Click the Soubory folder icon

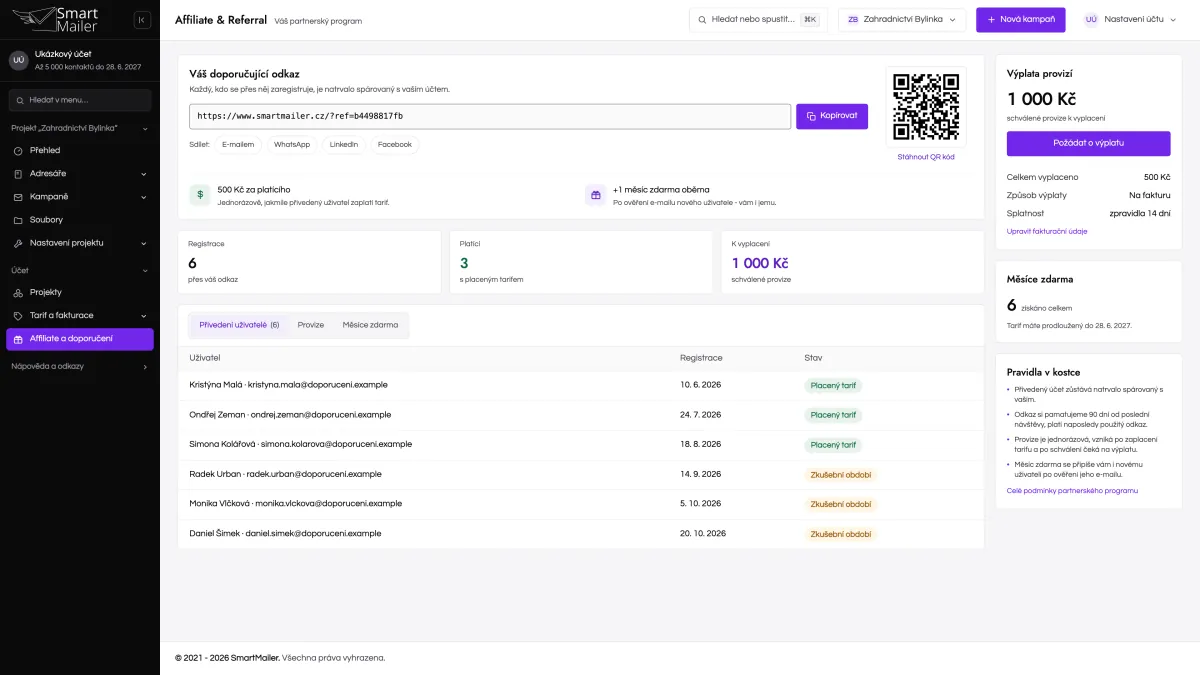(x=18, y=220)
